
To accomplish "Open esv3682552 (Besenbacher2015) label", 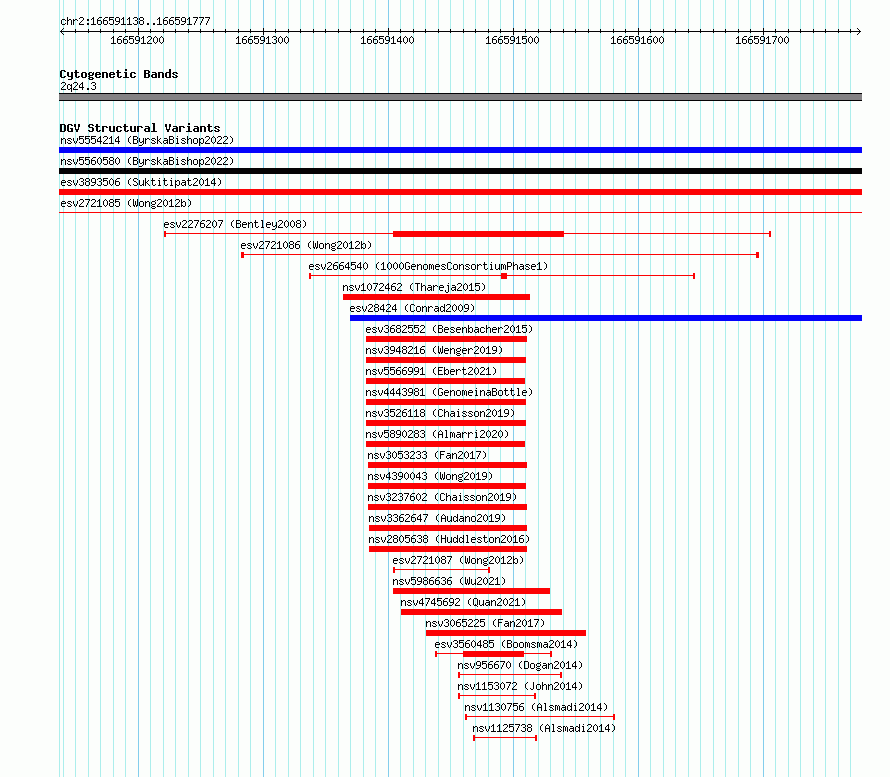I will coord(449,329).
